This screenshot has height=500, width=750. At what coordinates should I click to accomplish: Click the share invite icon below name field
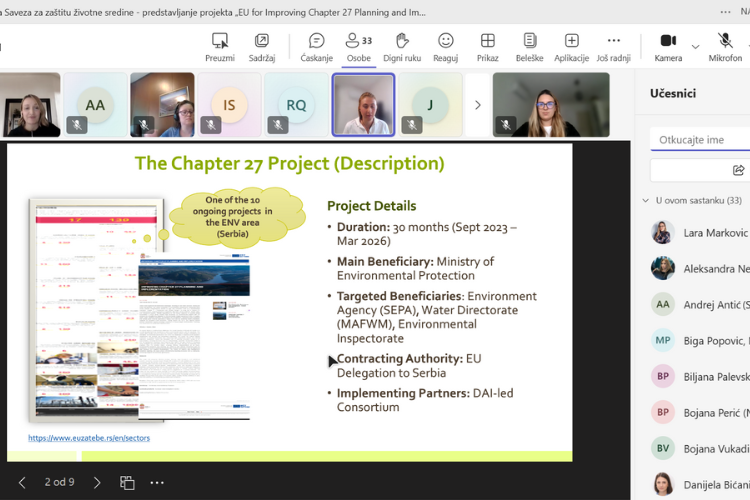click(738, 170)
